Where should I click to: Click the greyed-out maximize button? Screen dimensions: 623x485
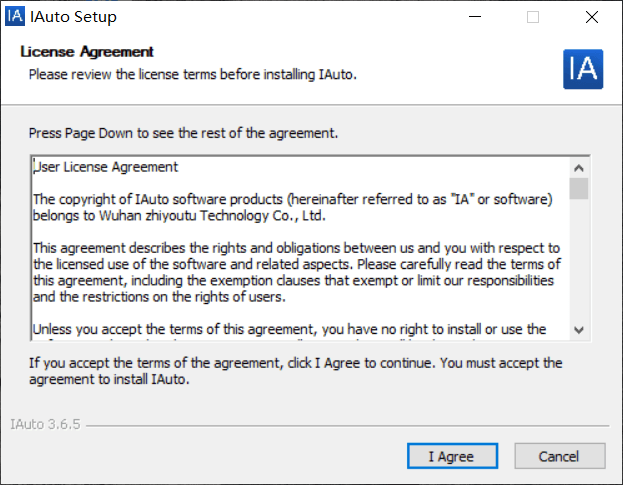pos(533,17)
